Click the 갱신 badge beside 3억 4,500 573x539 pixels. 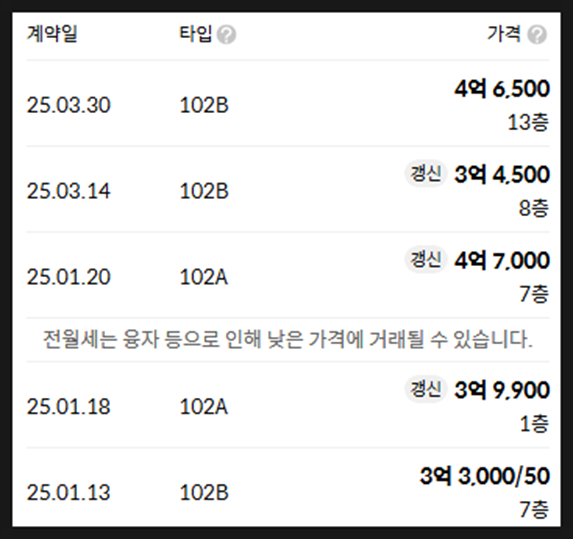point(426,174)
